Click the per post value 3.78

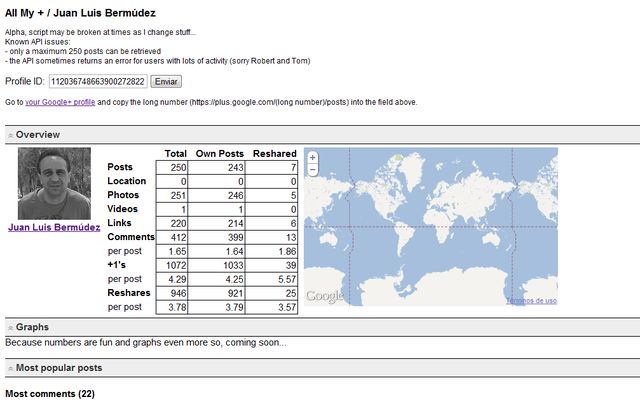(x=177, y=307)
